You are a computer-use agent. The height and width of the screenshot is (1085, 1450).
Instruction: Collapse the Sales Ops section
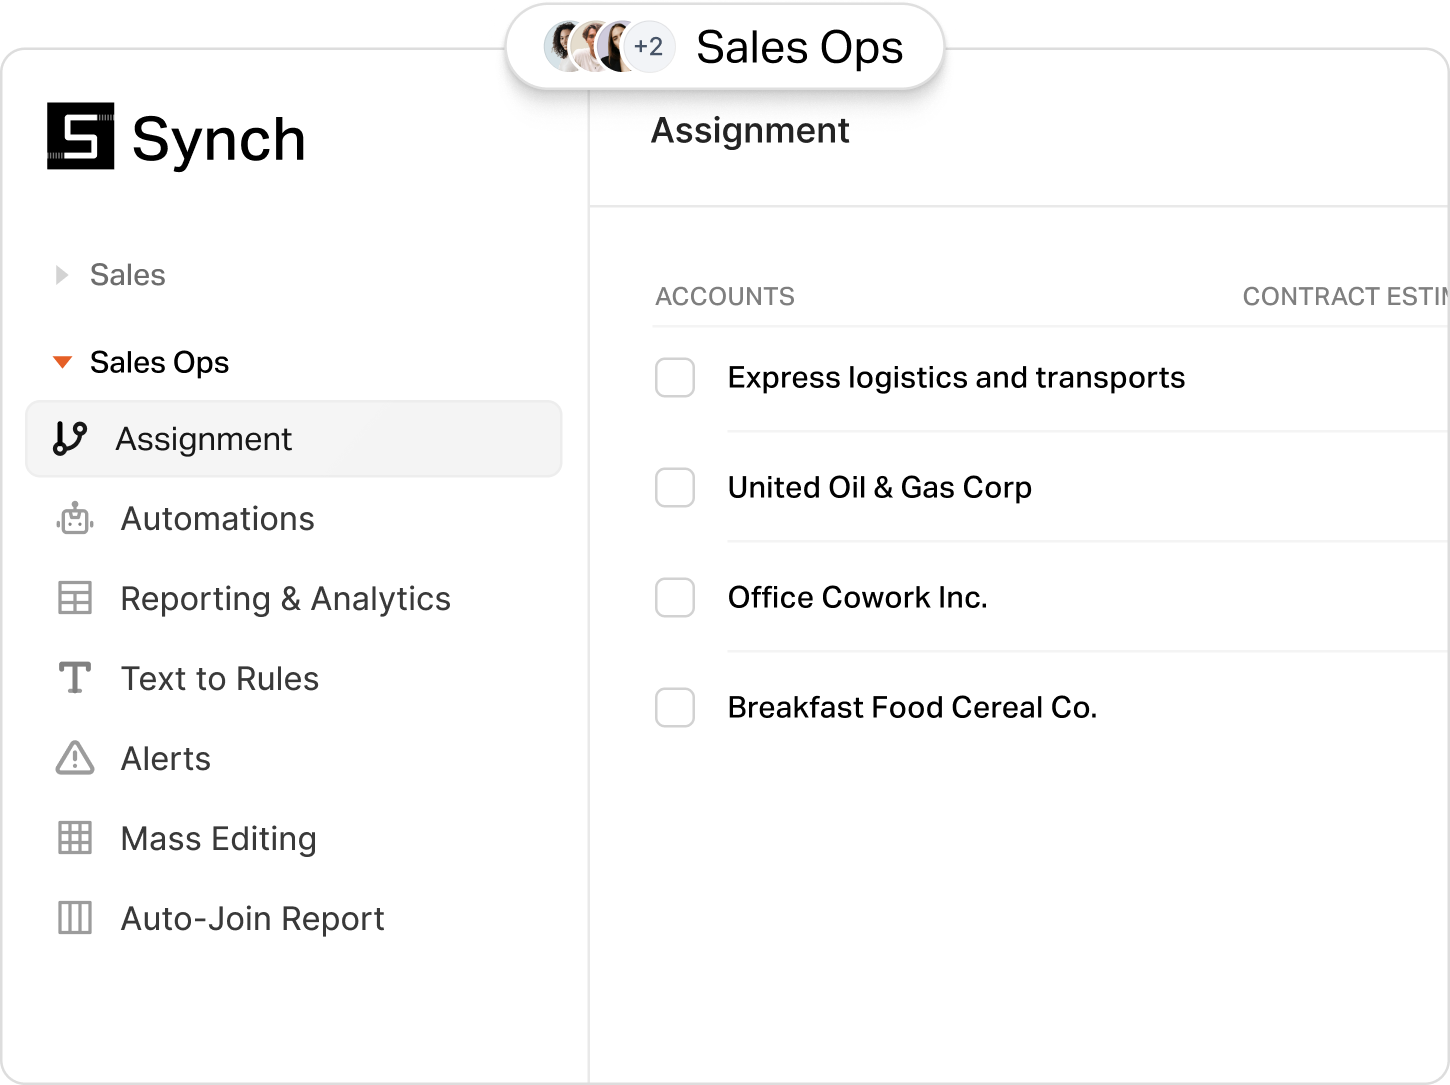pos(63,362)
